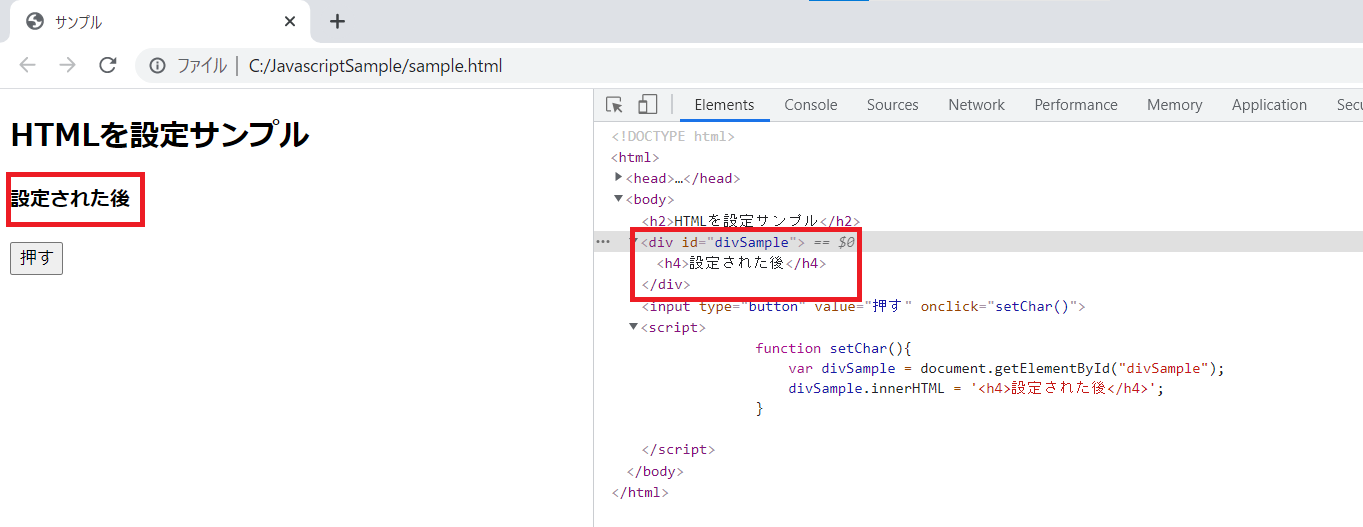Click the function setChar(){ code line
This screenshot has height=527, width=1363.
(x=835, y=348)
